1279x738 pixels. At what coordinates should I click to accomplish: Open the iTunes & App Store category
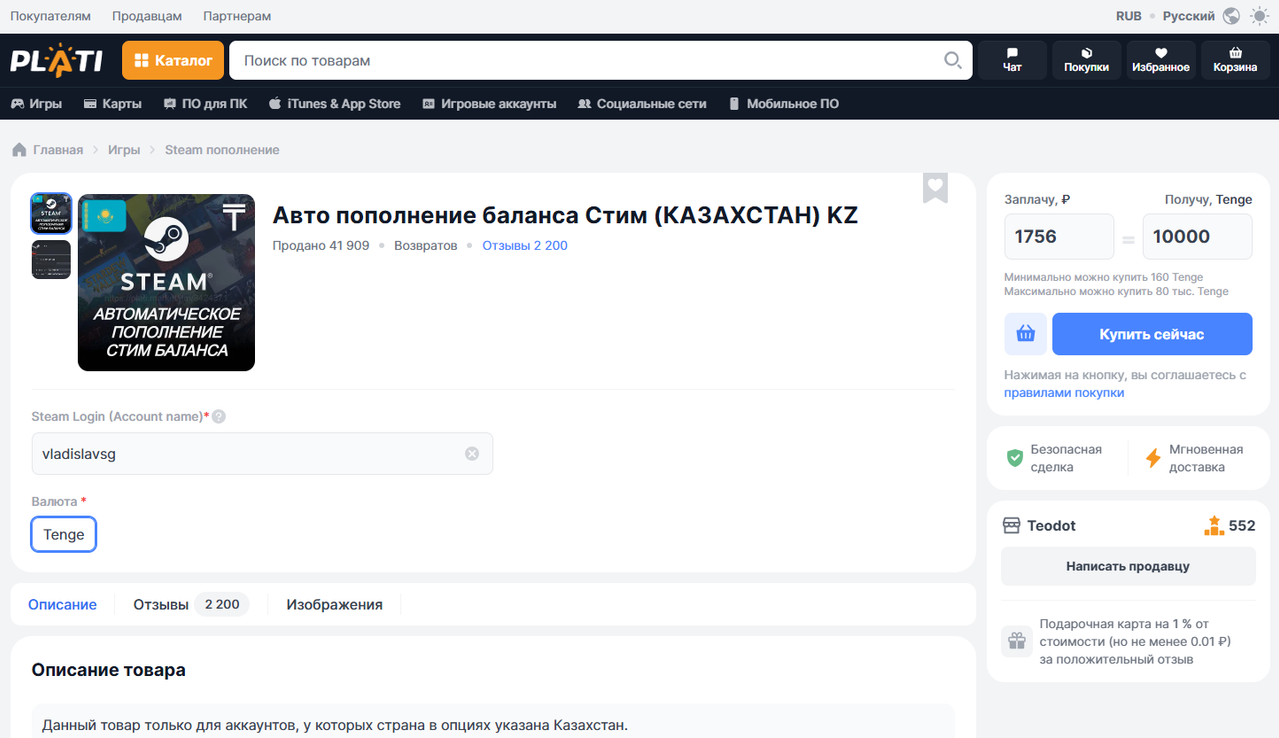[x=334, y=103]
